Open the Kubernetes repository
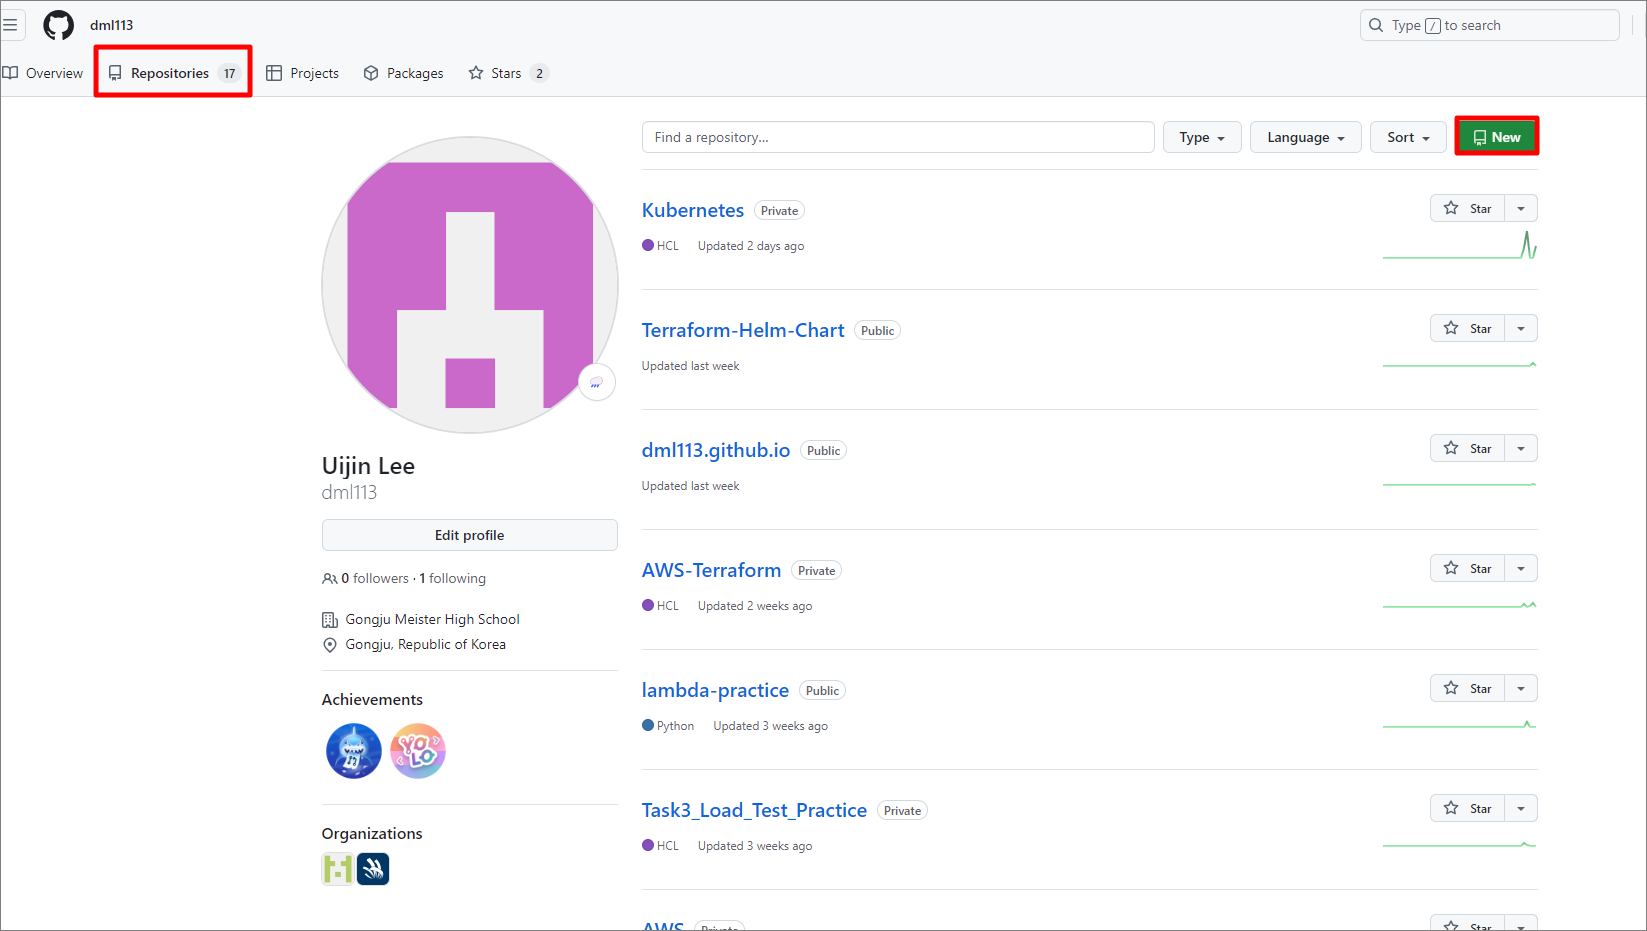Viewport: 1647px width, 931px height. coord(693,210)
